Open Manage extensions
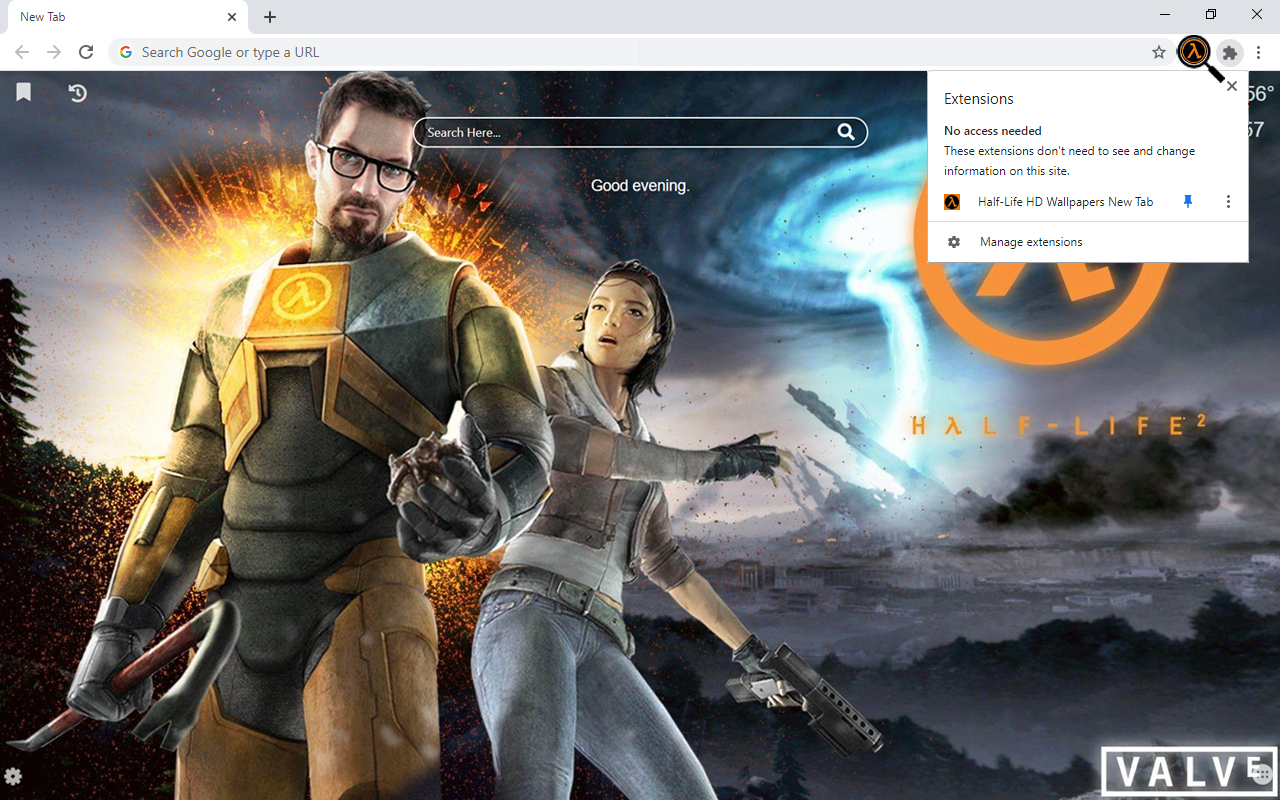Viewport: 1280px width, 800px height. (x=1088, y=242)
